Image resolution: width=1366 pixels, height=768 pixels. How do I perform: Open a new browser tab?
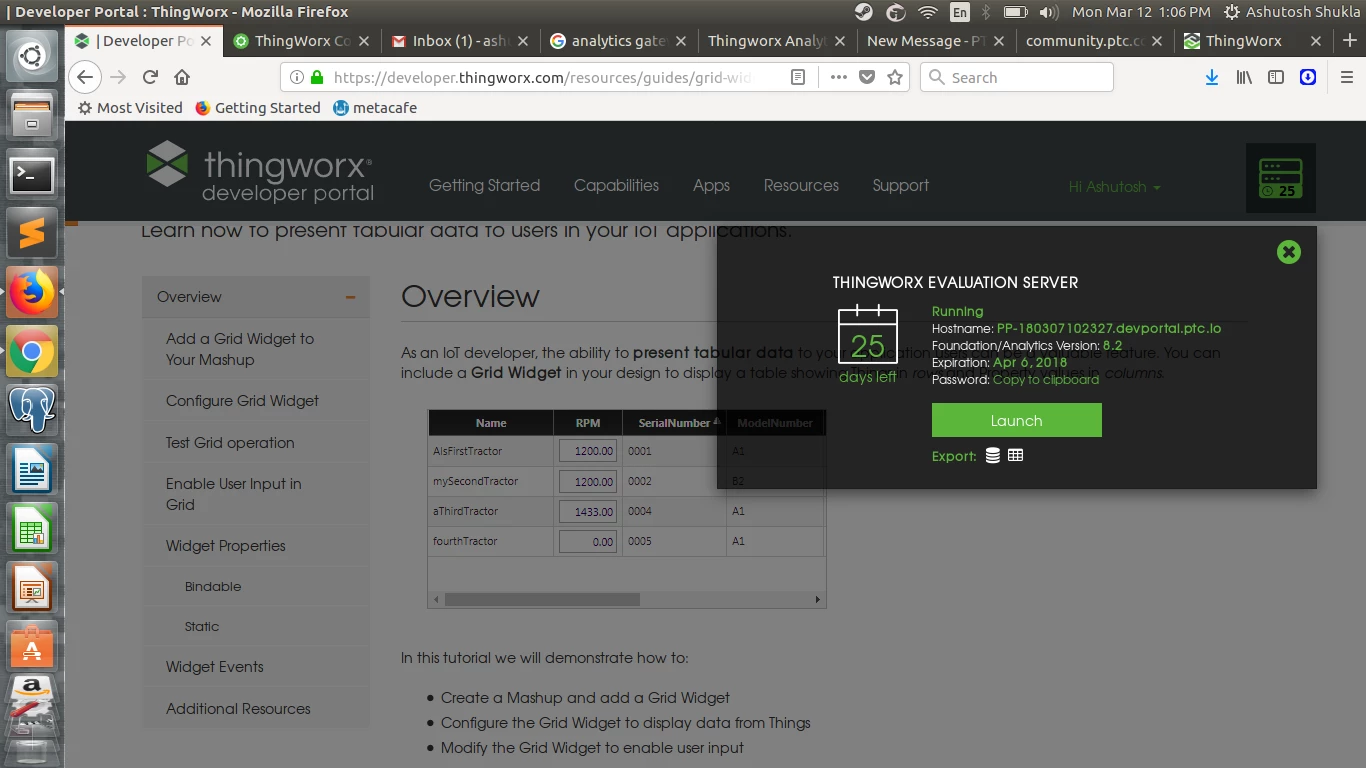pos(1349,41)
